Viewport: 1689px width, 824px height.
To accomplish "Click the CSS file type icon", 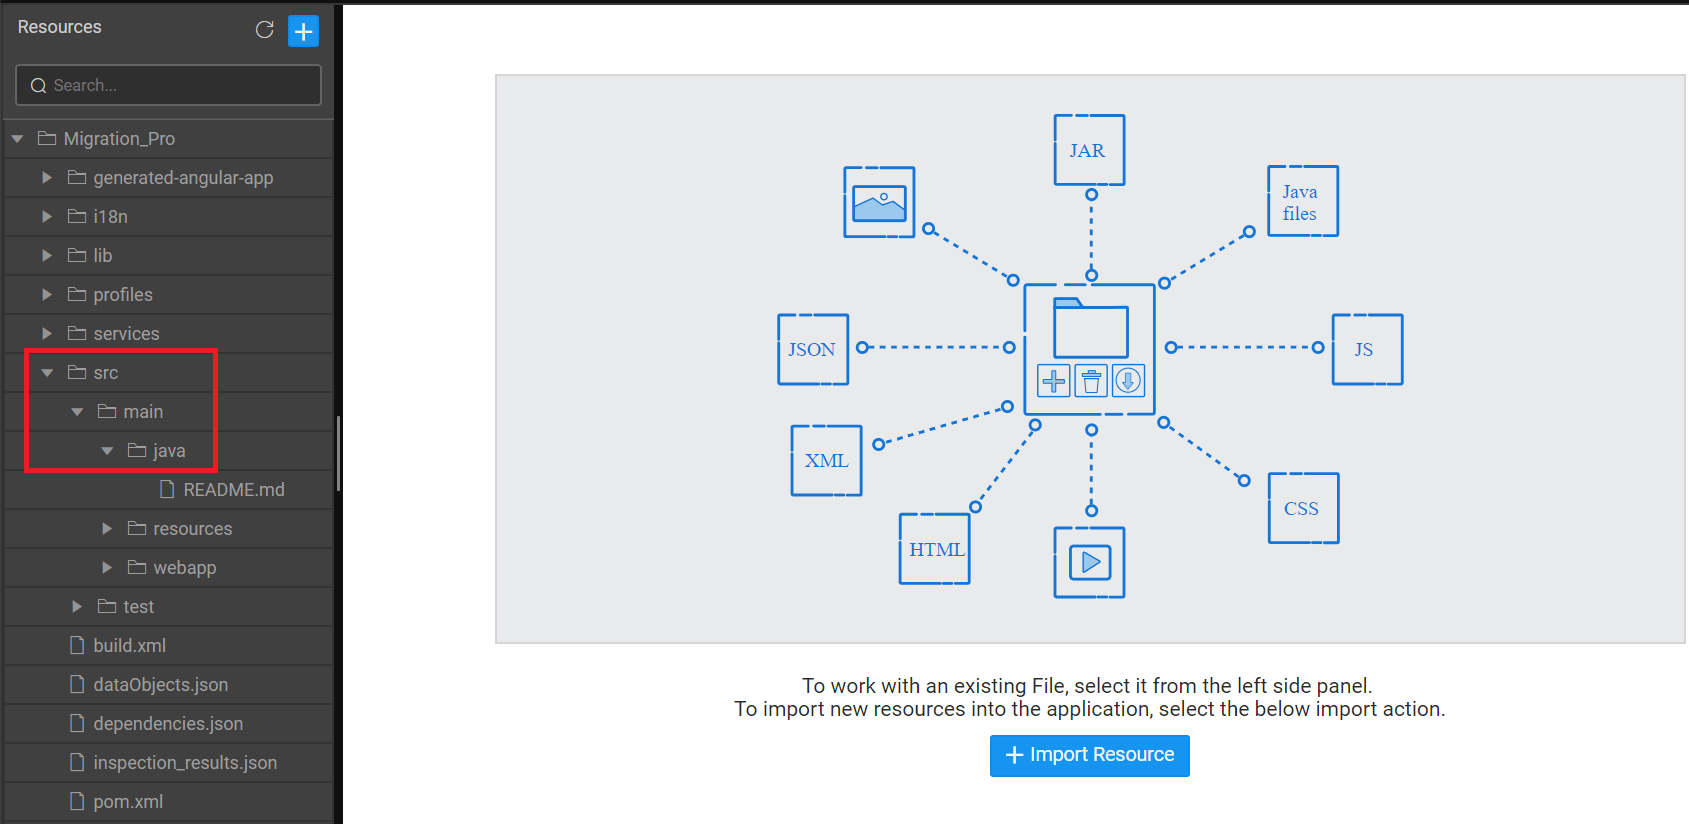I will click(x=1302, y=508).
